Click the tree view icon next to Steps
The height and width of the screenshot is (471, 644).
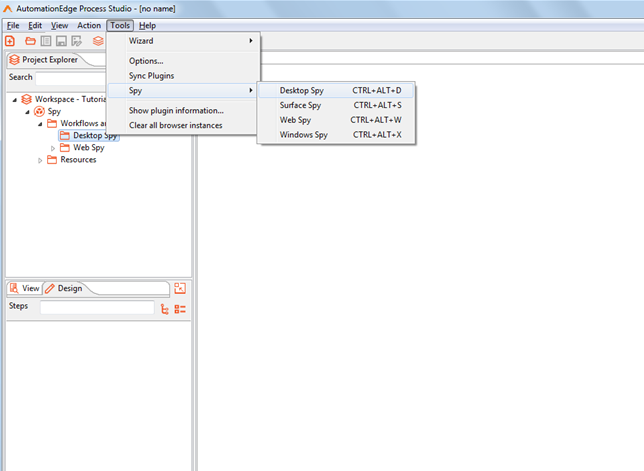[x=165, y=309]
